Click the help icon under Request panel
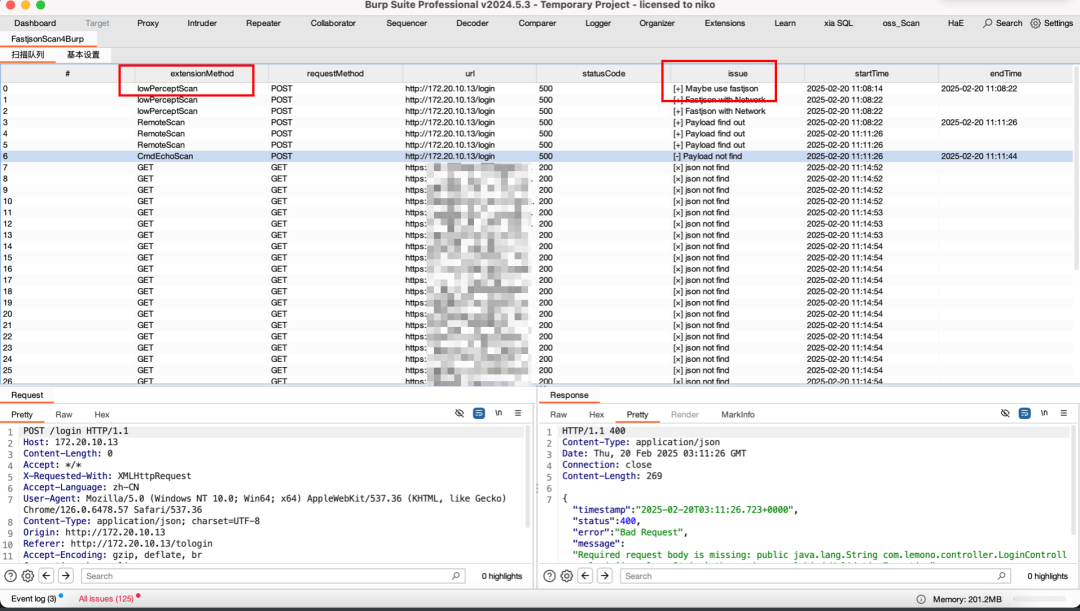 coord(10,576)
